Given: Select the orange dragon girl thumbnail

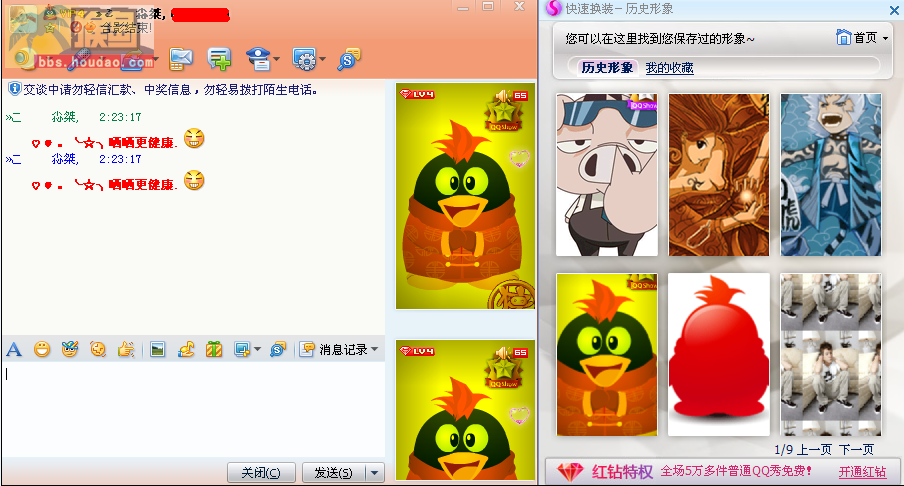Looking at the screenshot, I should click(x=719, y=175).
